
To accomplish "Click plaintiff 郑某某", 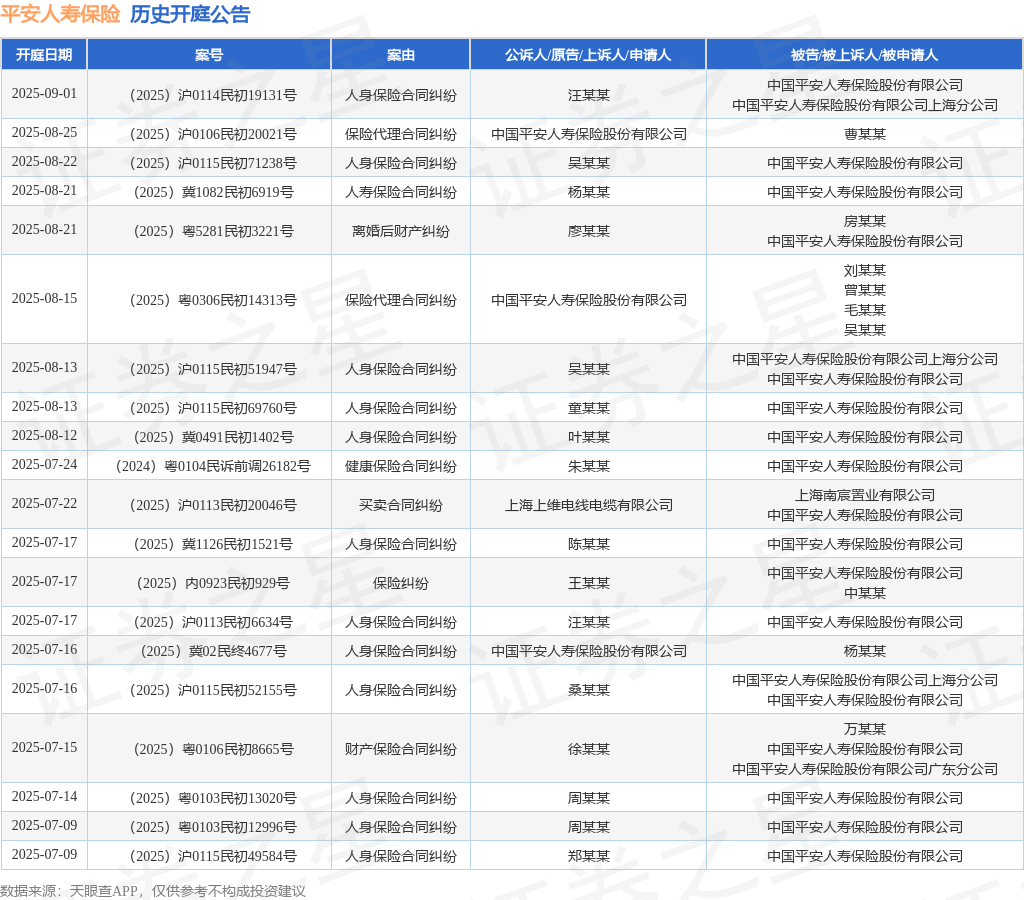I will point(588,856).
